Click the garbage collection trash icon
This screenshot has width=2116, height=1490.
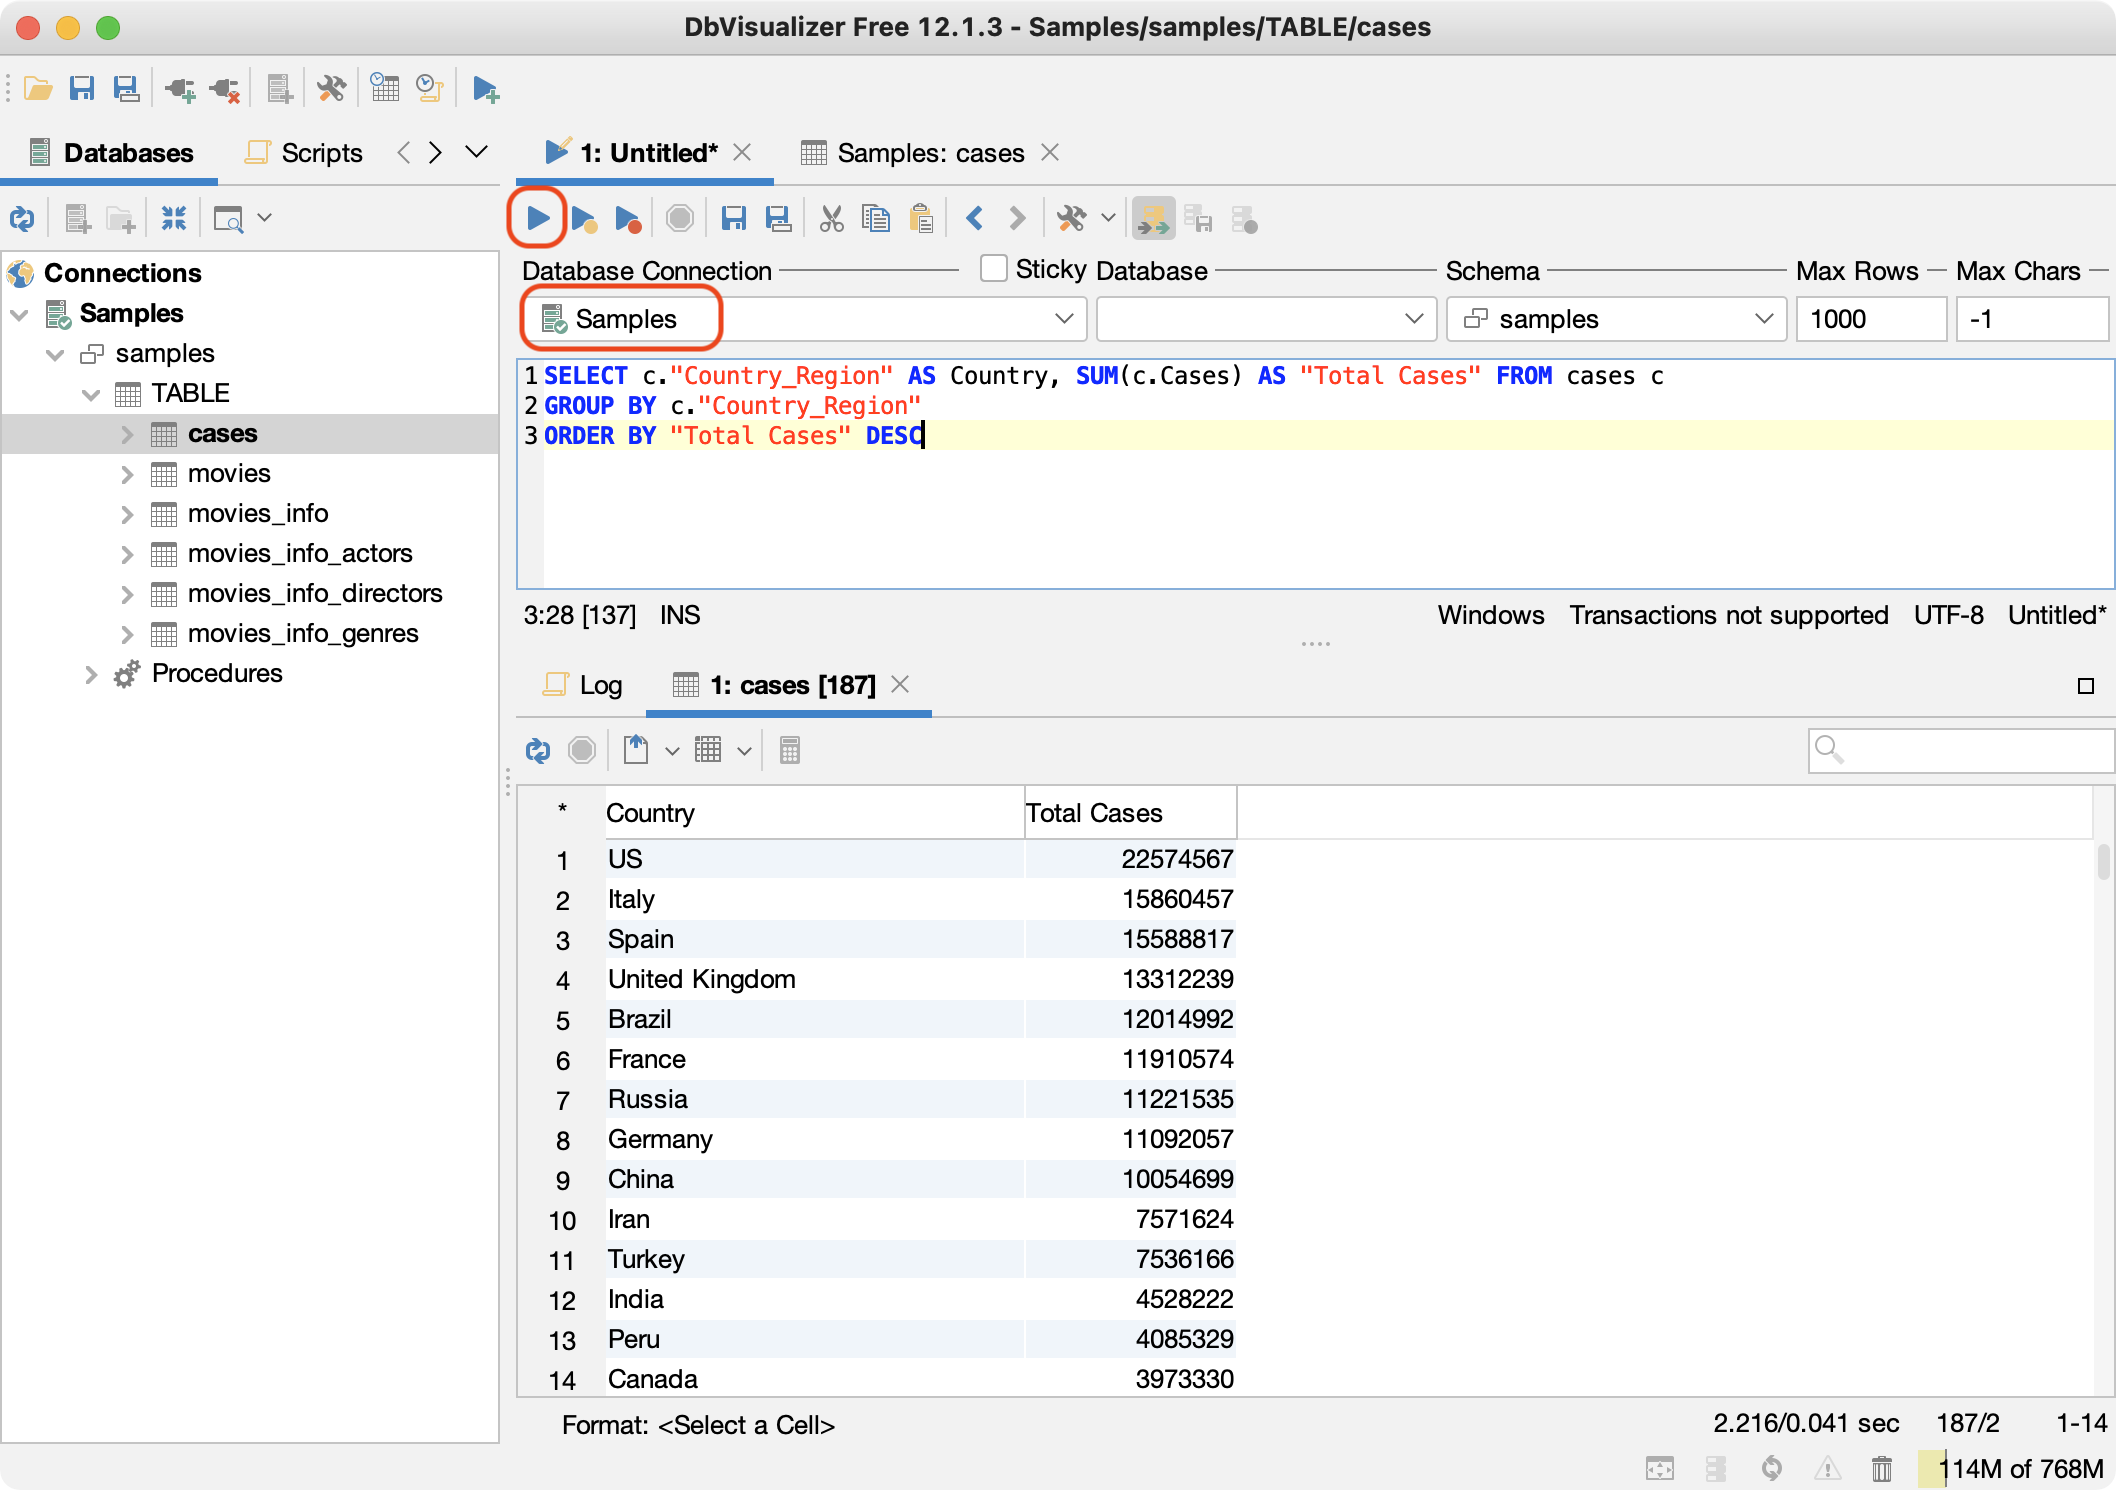click(1881, 1468)
